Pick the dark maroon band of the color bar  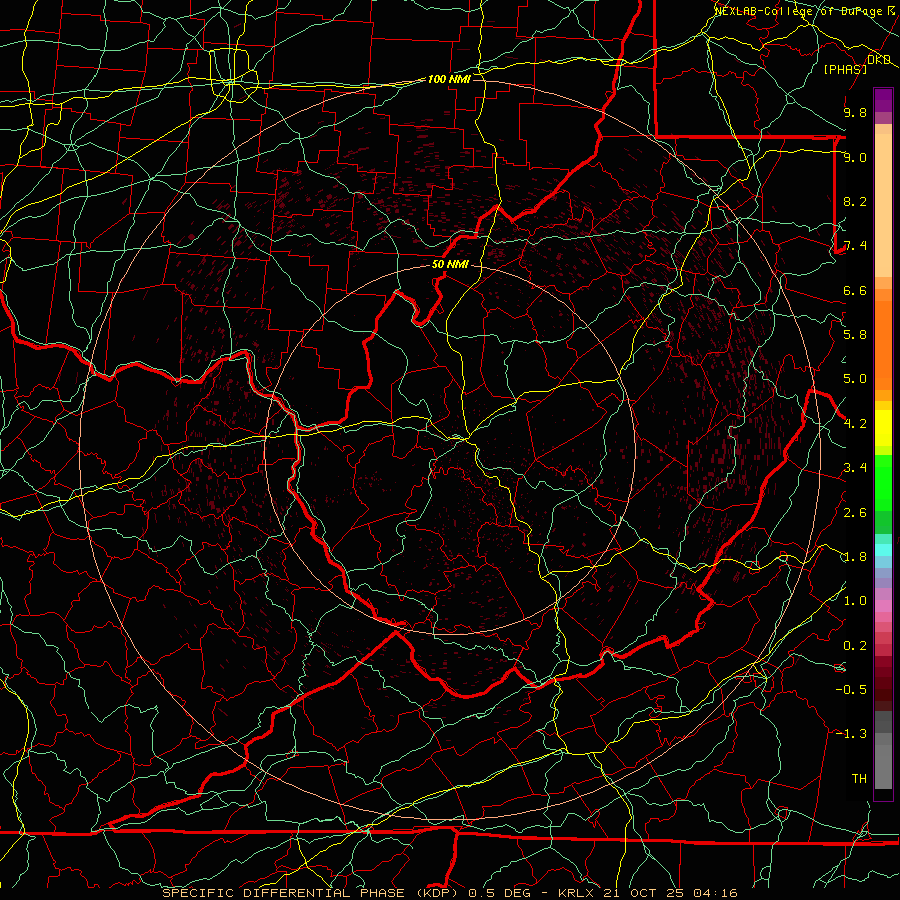[883, 683]
